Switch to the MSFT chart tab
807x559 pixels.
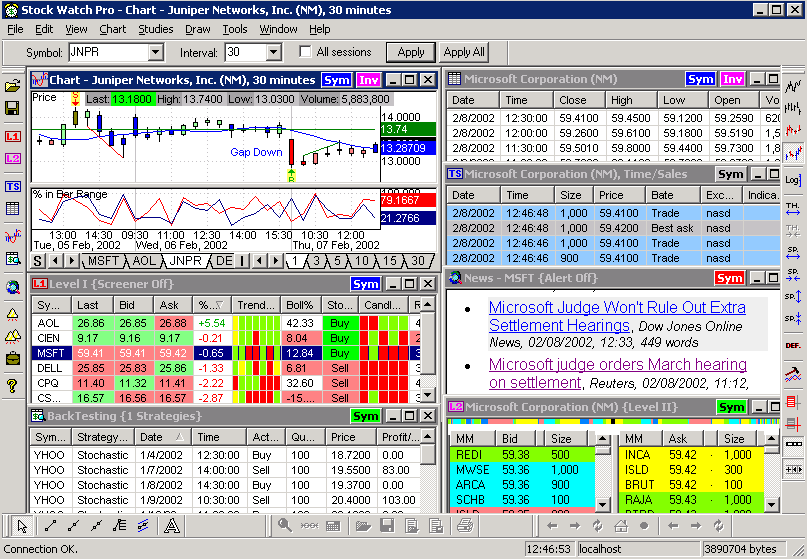coord(103,261)
